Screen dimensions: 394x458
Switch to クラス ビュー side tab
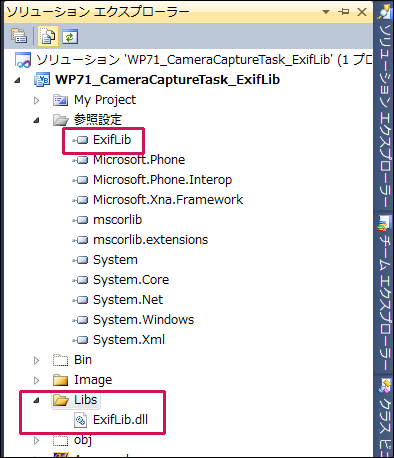(384, 417)
